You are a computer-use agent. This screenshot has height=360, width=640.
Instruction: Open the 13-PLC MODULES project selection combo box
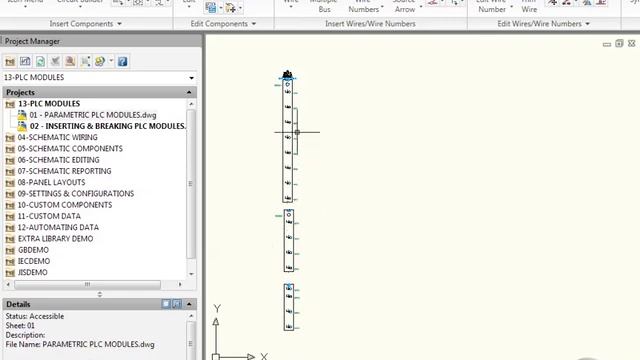99,78
